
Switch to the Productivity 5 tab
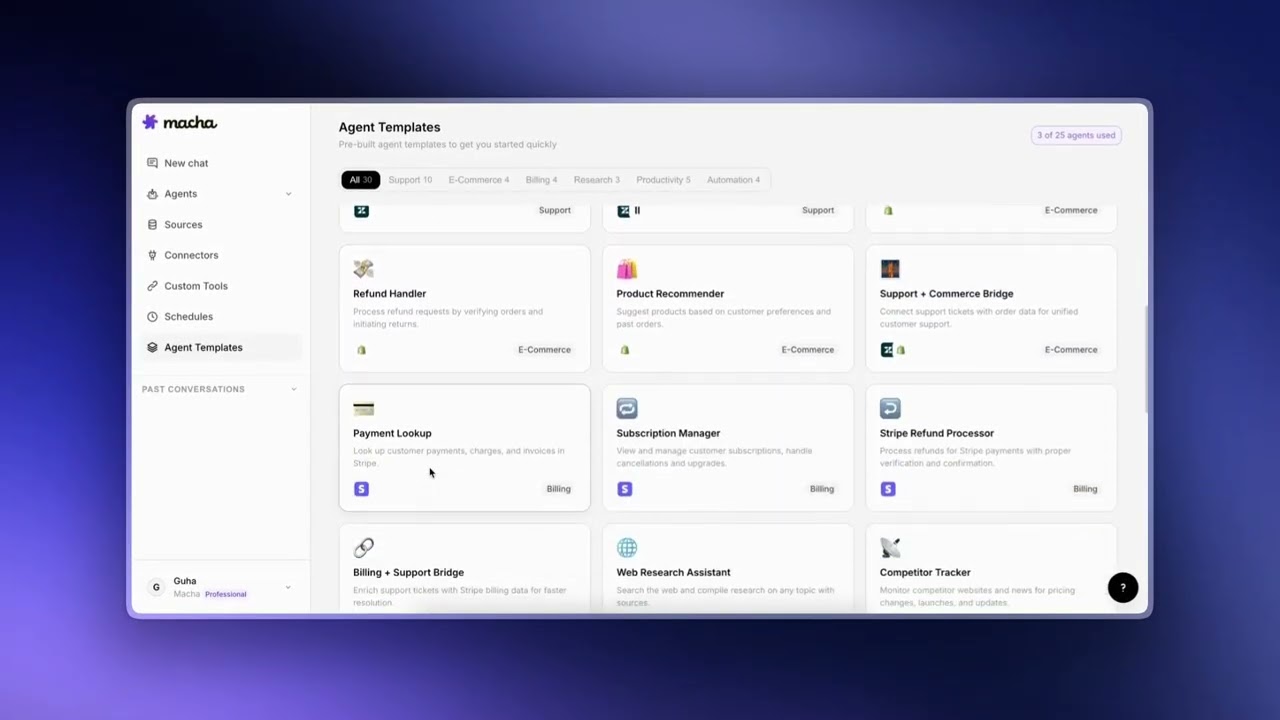click(x=663, y=180)
